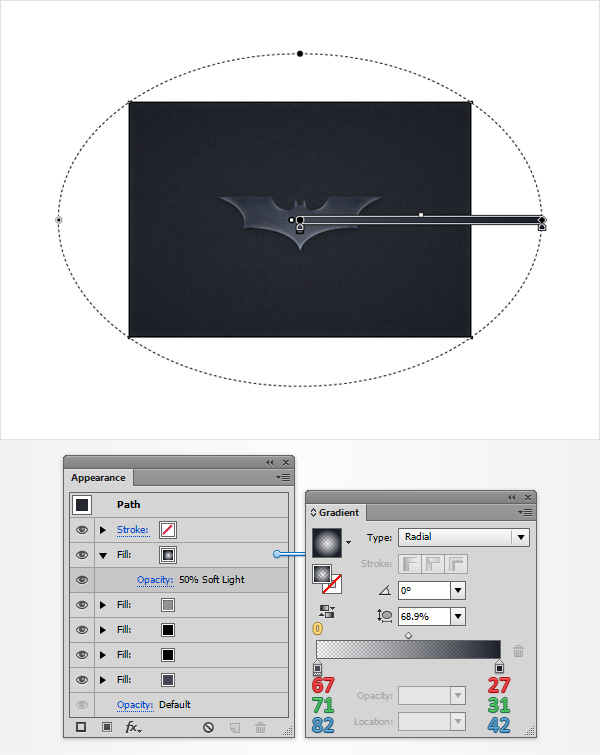Click the gradient angle icon

tap(385, 590)
